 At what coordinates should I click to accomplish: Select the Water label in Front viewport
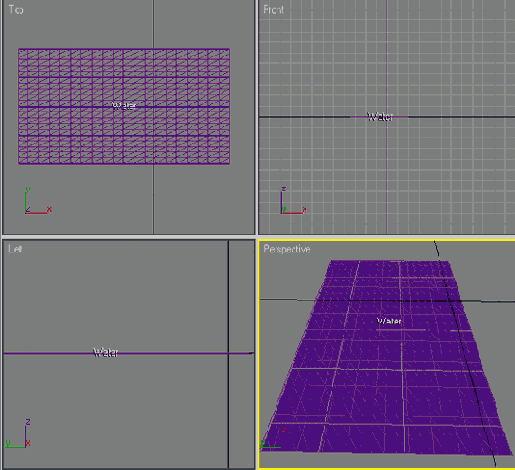point(380,117)
